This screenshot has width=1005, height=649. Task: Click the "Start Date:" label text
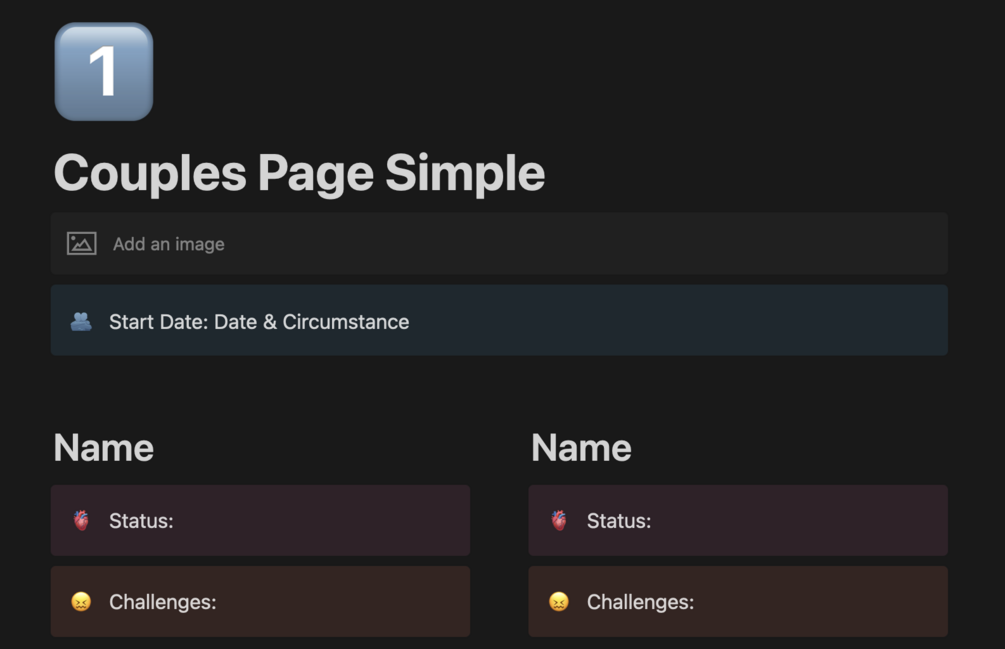[158, 322]
